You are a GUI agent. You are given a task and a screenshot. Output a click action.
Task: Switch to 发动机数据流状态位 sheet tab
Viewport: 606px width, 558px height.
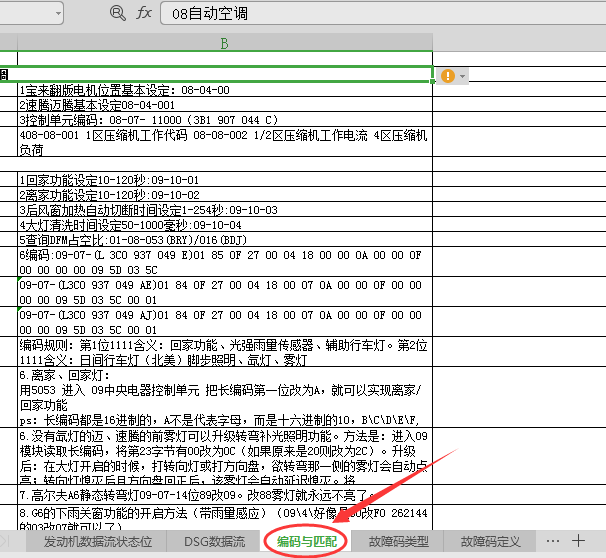tap(97, 541)
